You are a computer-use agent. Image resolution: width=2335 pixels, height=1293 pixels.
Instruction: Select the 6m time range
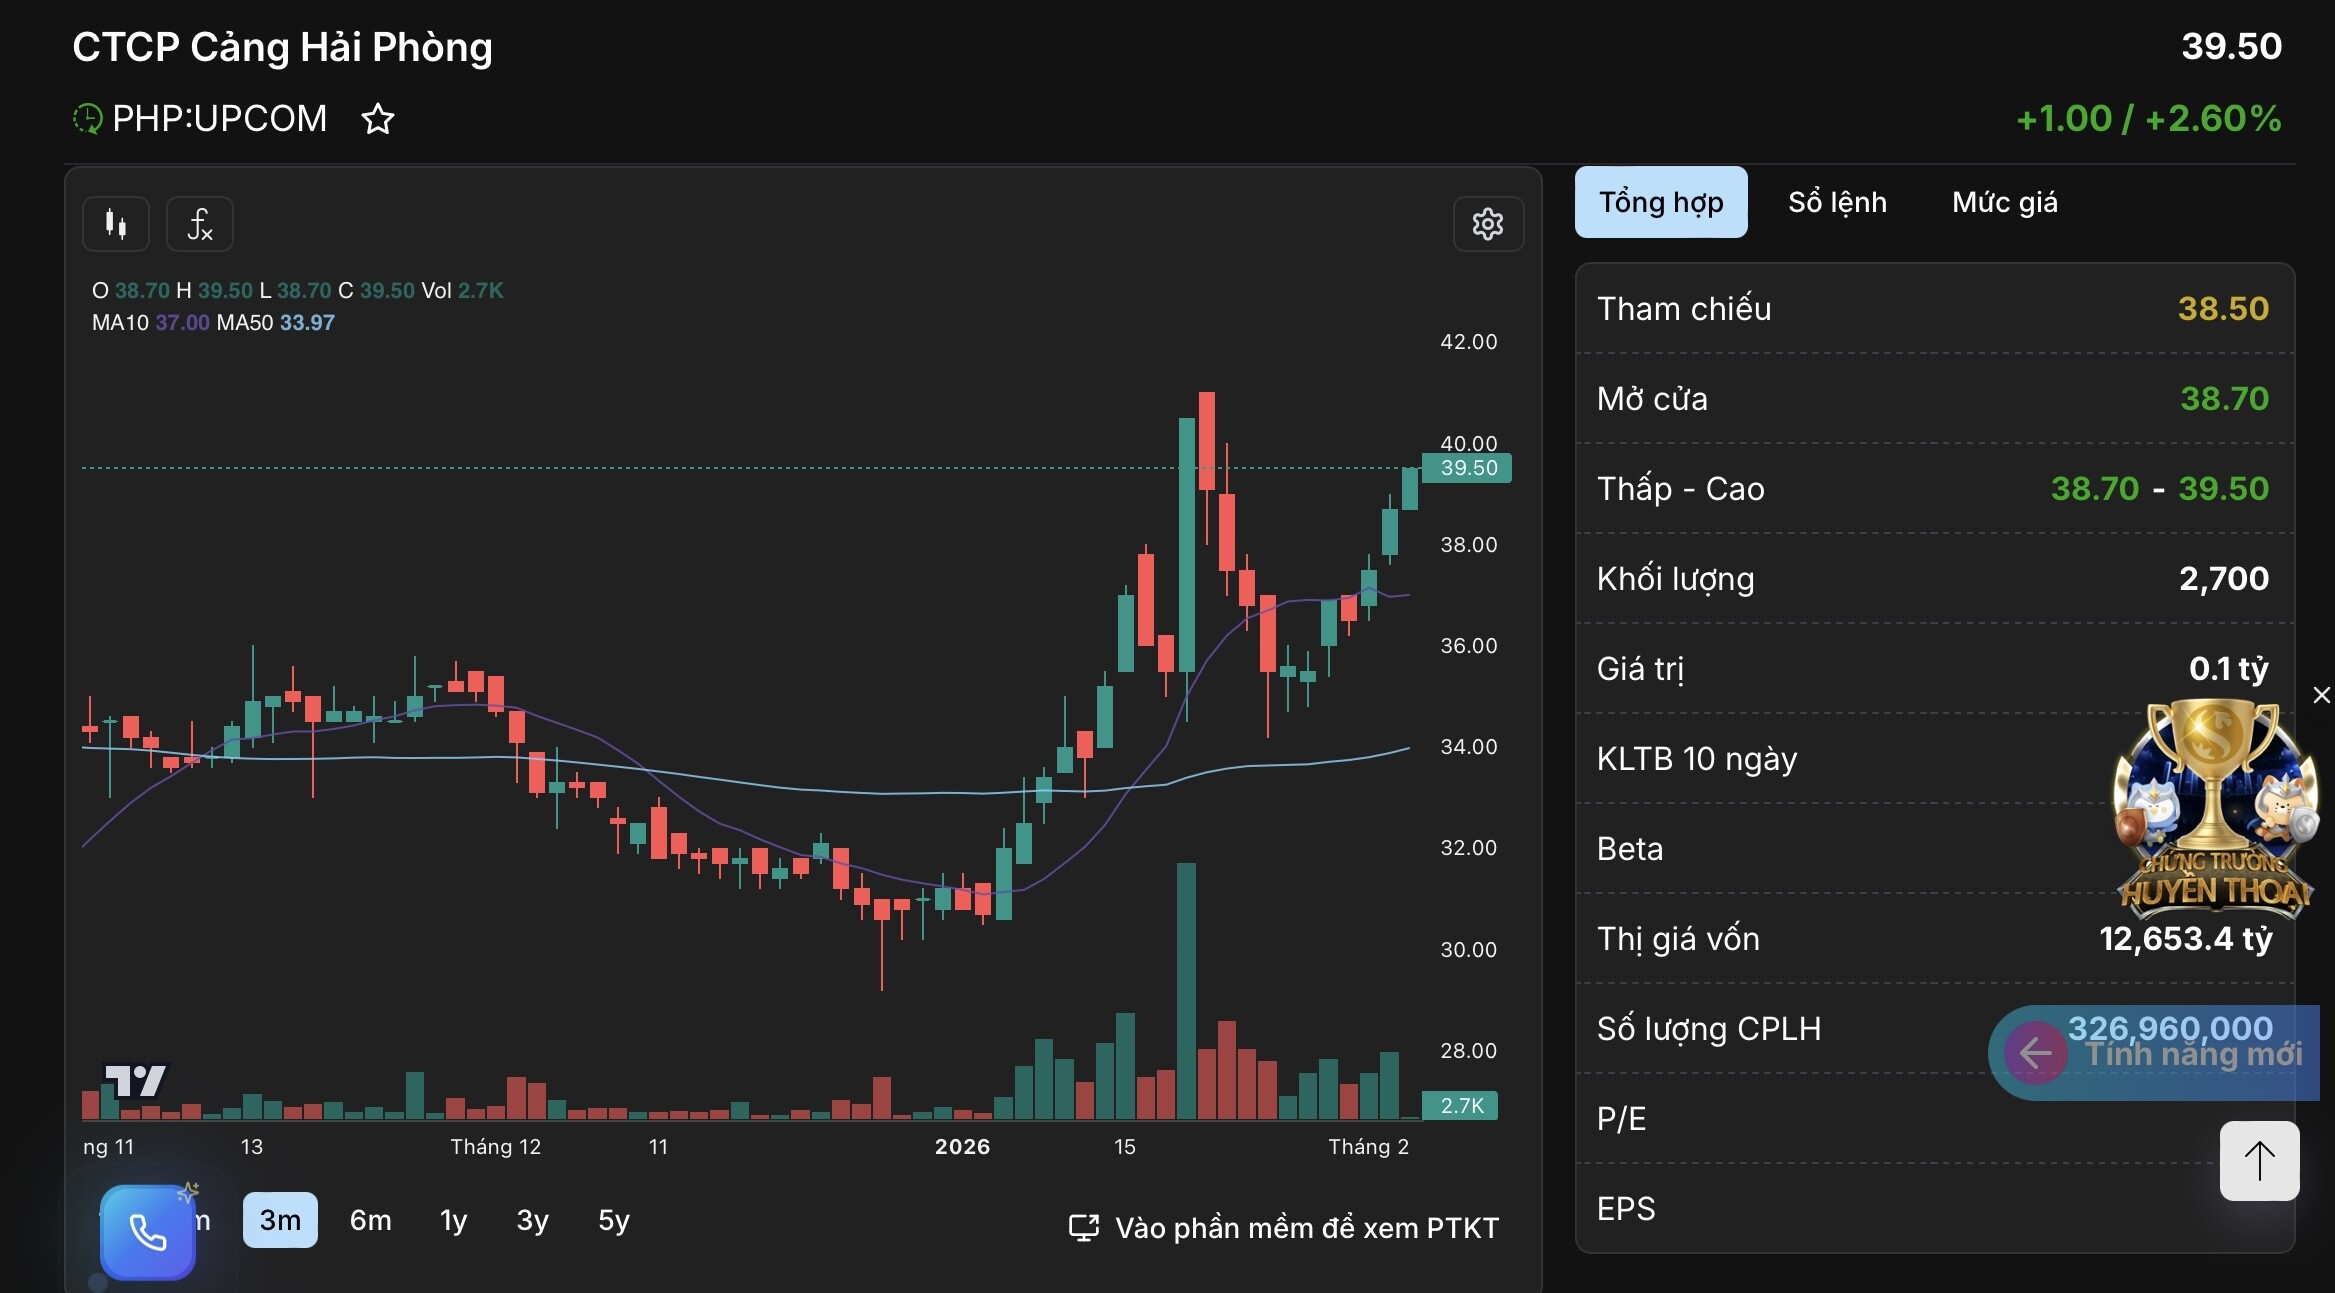[x=370, y=1220]
